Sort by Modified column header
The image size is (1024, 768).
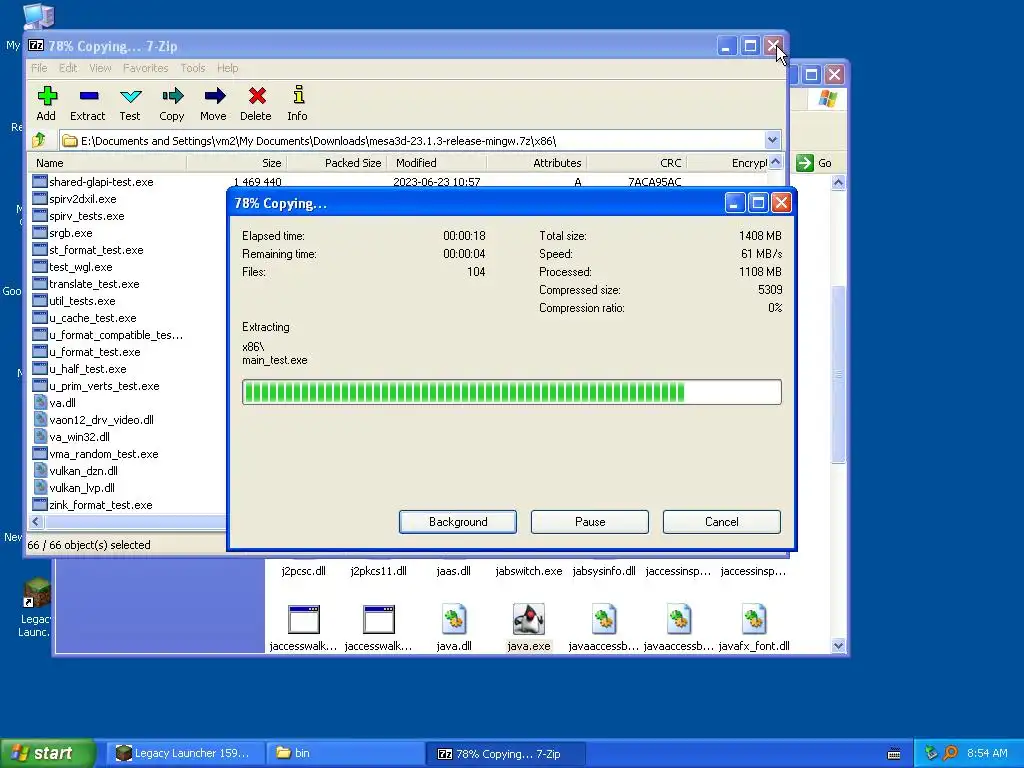[437, 163]
